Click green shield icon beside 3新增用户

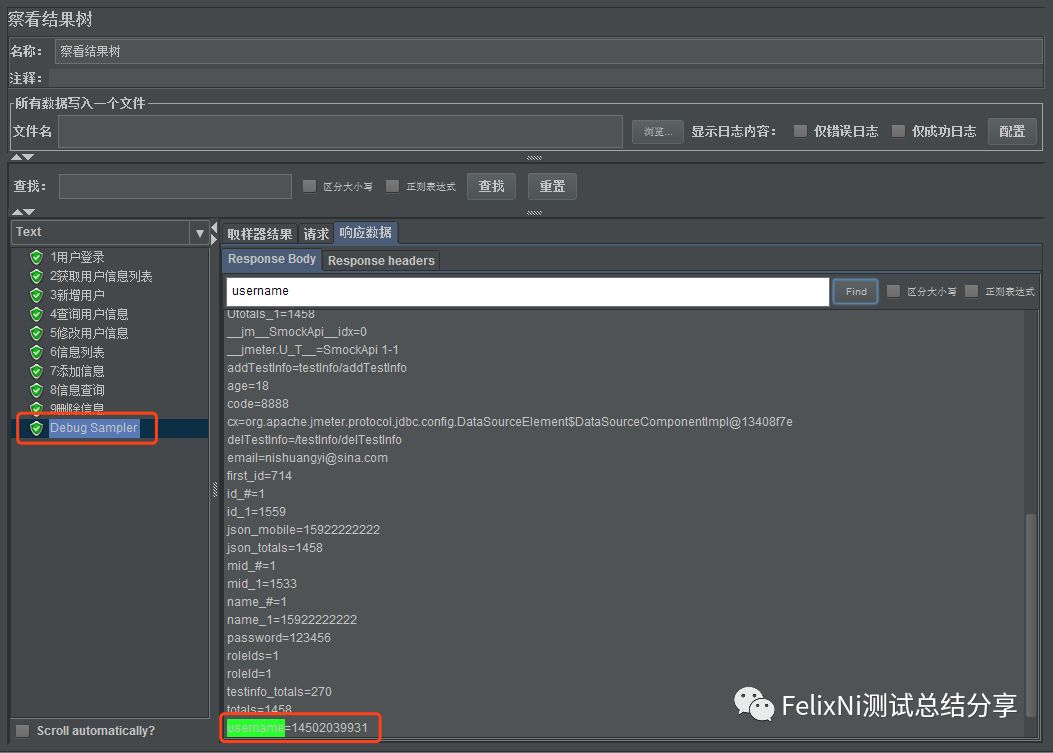click(36, 295)
